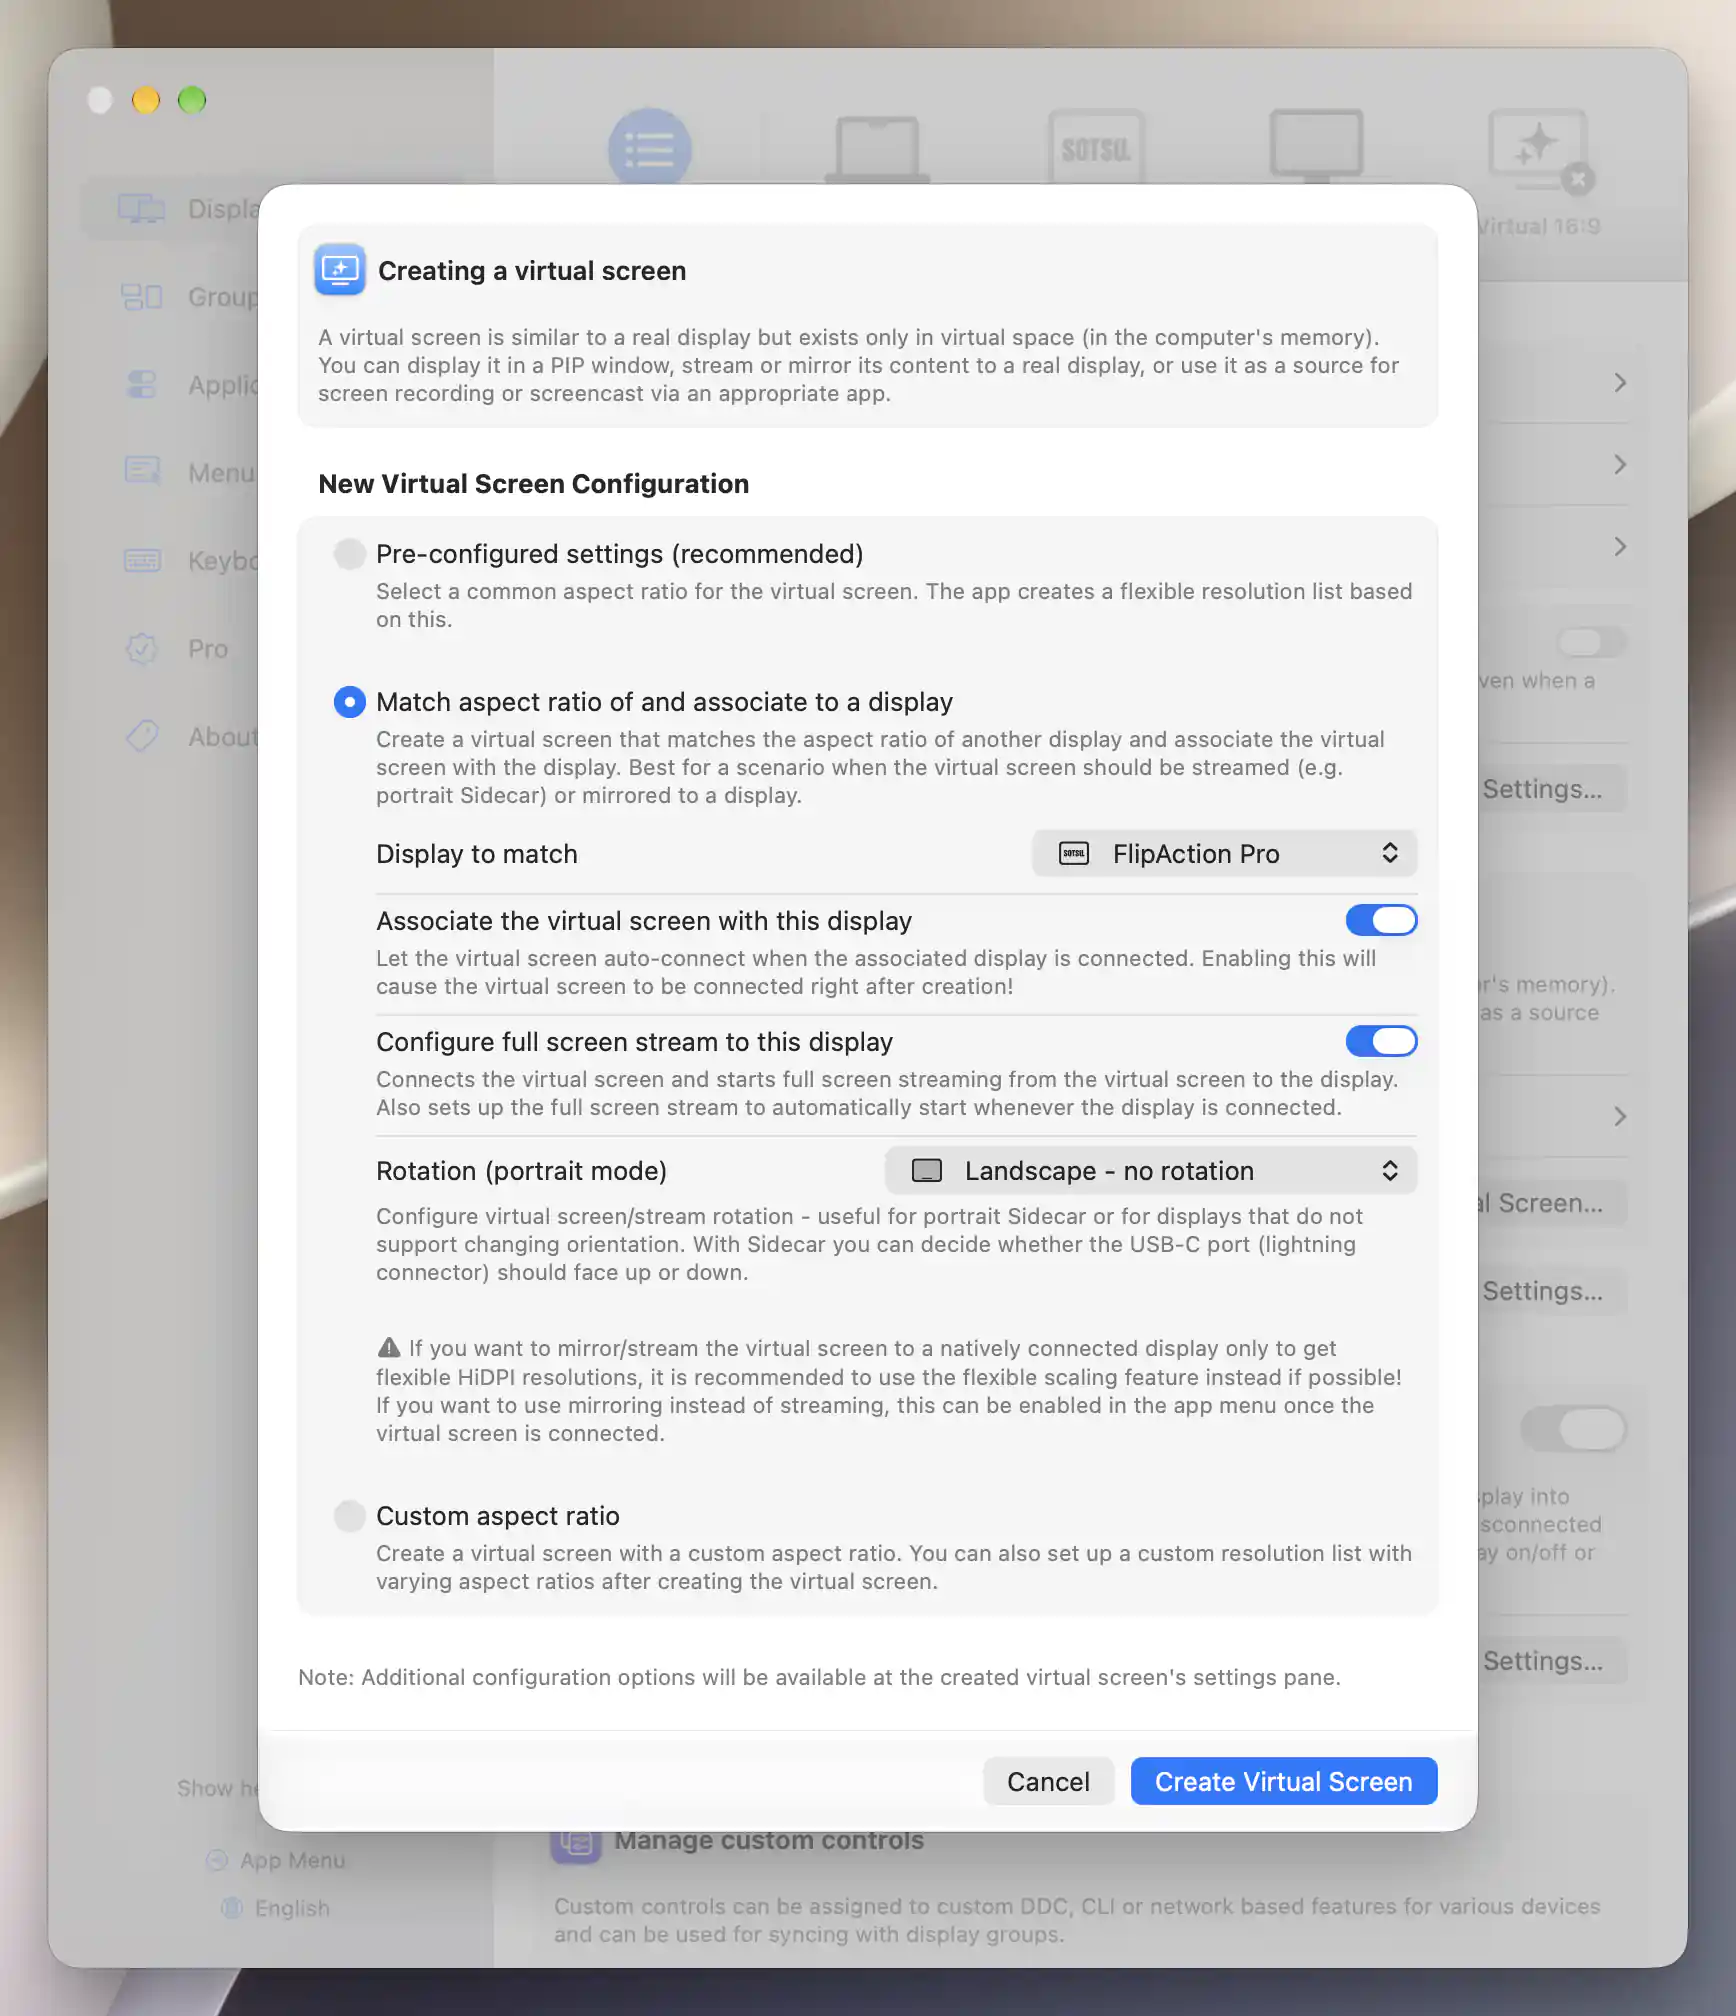
Task: Click read-only text "Display to match"
Action: point(477,854)
